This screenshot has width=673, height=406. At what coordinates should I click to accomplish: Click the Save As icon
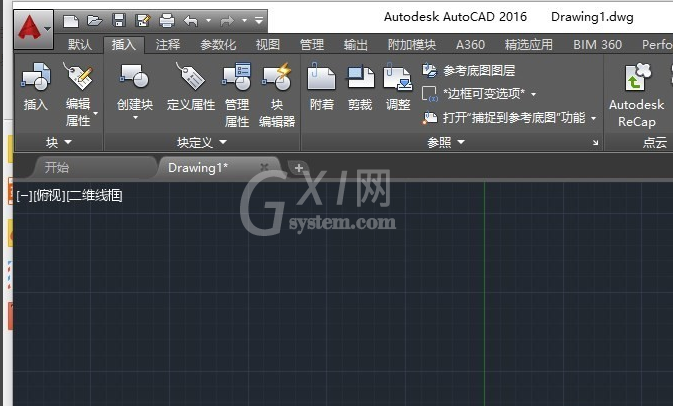click(142, 21)
